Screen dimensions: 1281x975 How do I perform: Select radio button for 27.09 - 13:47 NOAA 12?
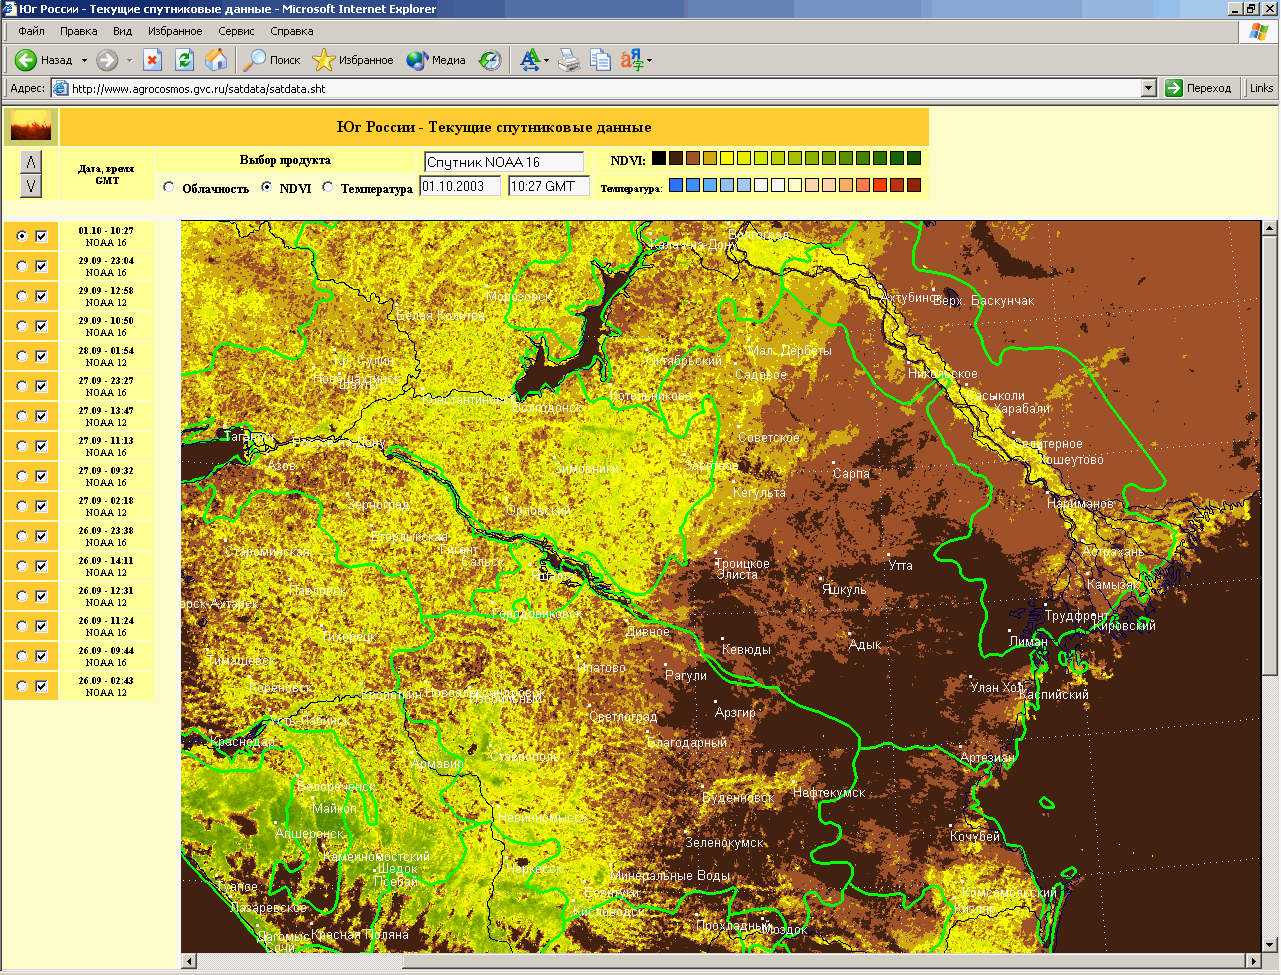[x=22, y=416]
